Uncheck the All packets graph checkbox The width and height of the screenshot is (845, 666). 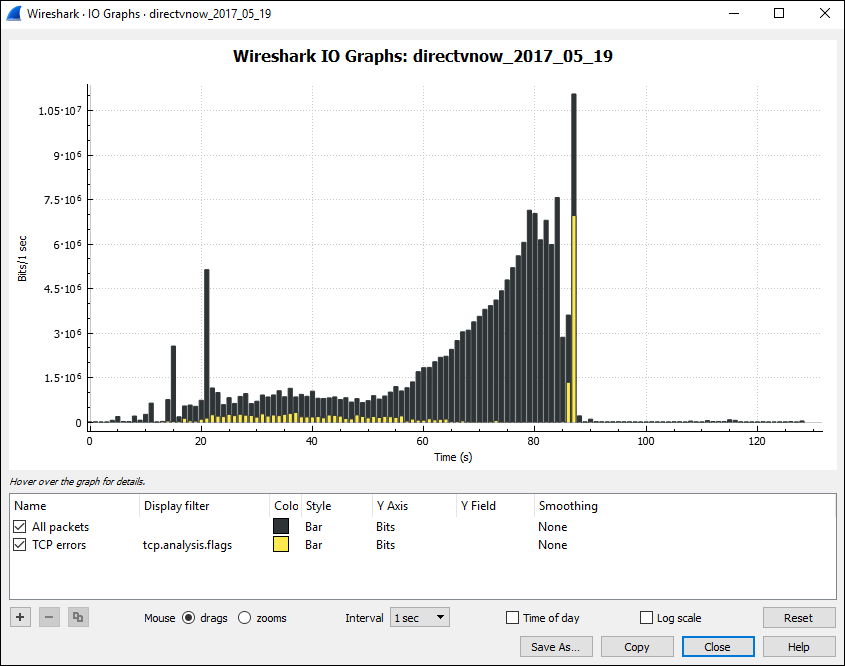click(x=19, y=526)
